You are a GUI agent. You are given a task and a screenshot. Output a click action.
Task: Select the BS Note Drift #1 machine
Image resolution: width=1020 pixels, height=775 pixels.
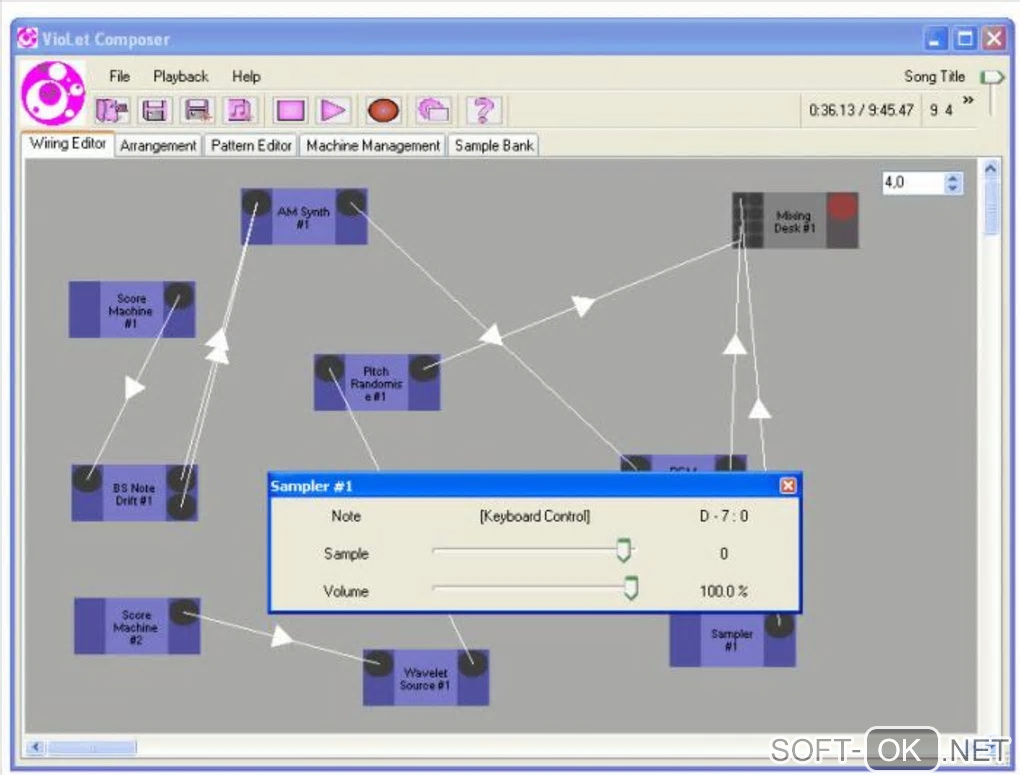(134, 493)
